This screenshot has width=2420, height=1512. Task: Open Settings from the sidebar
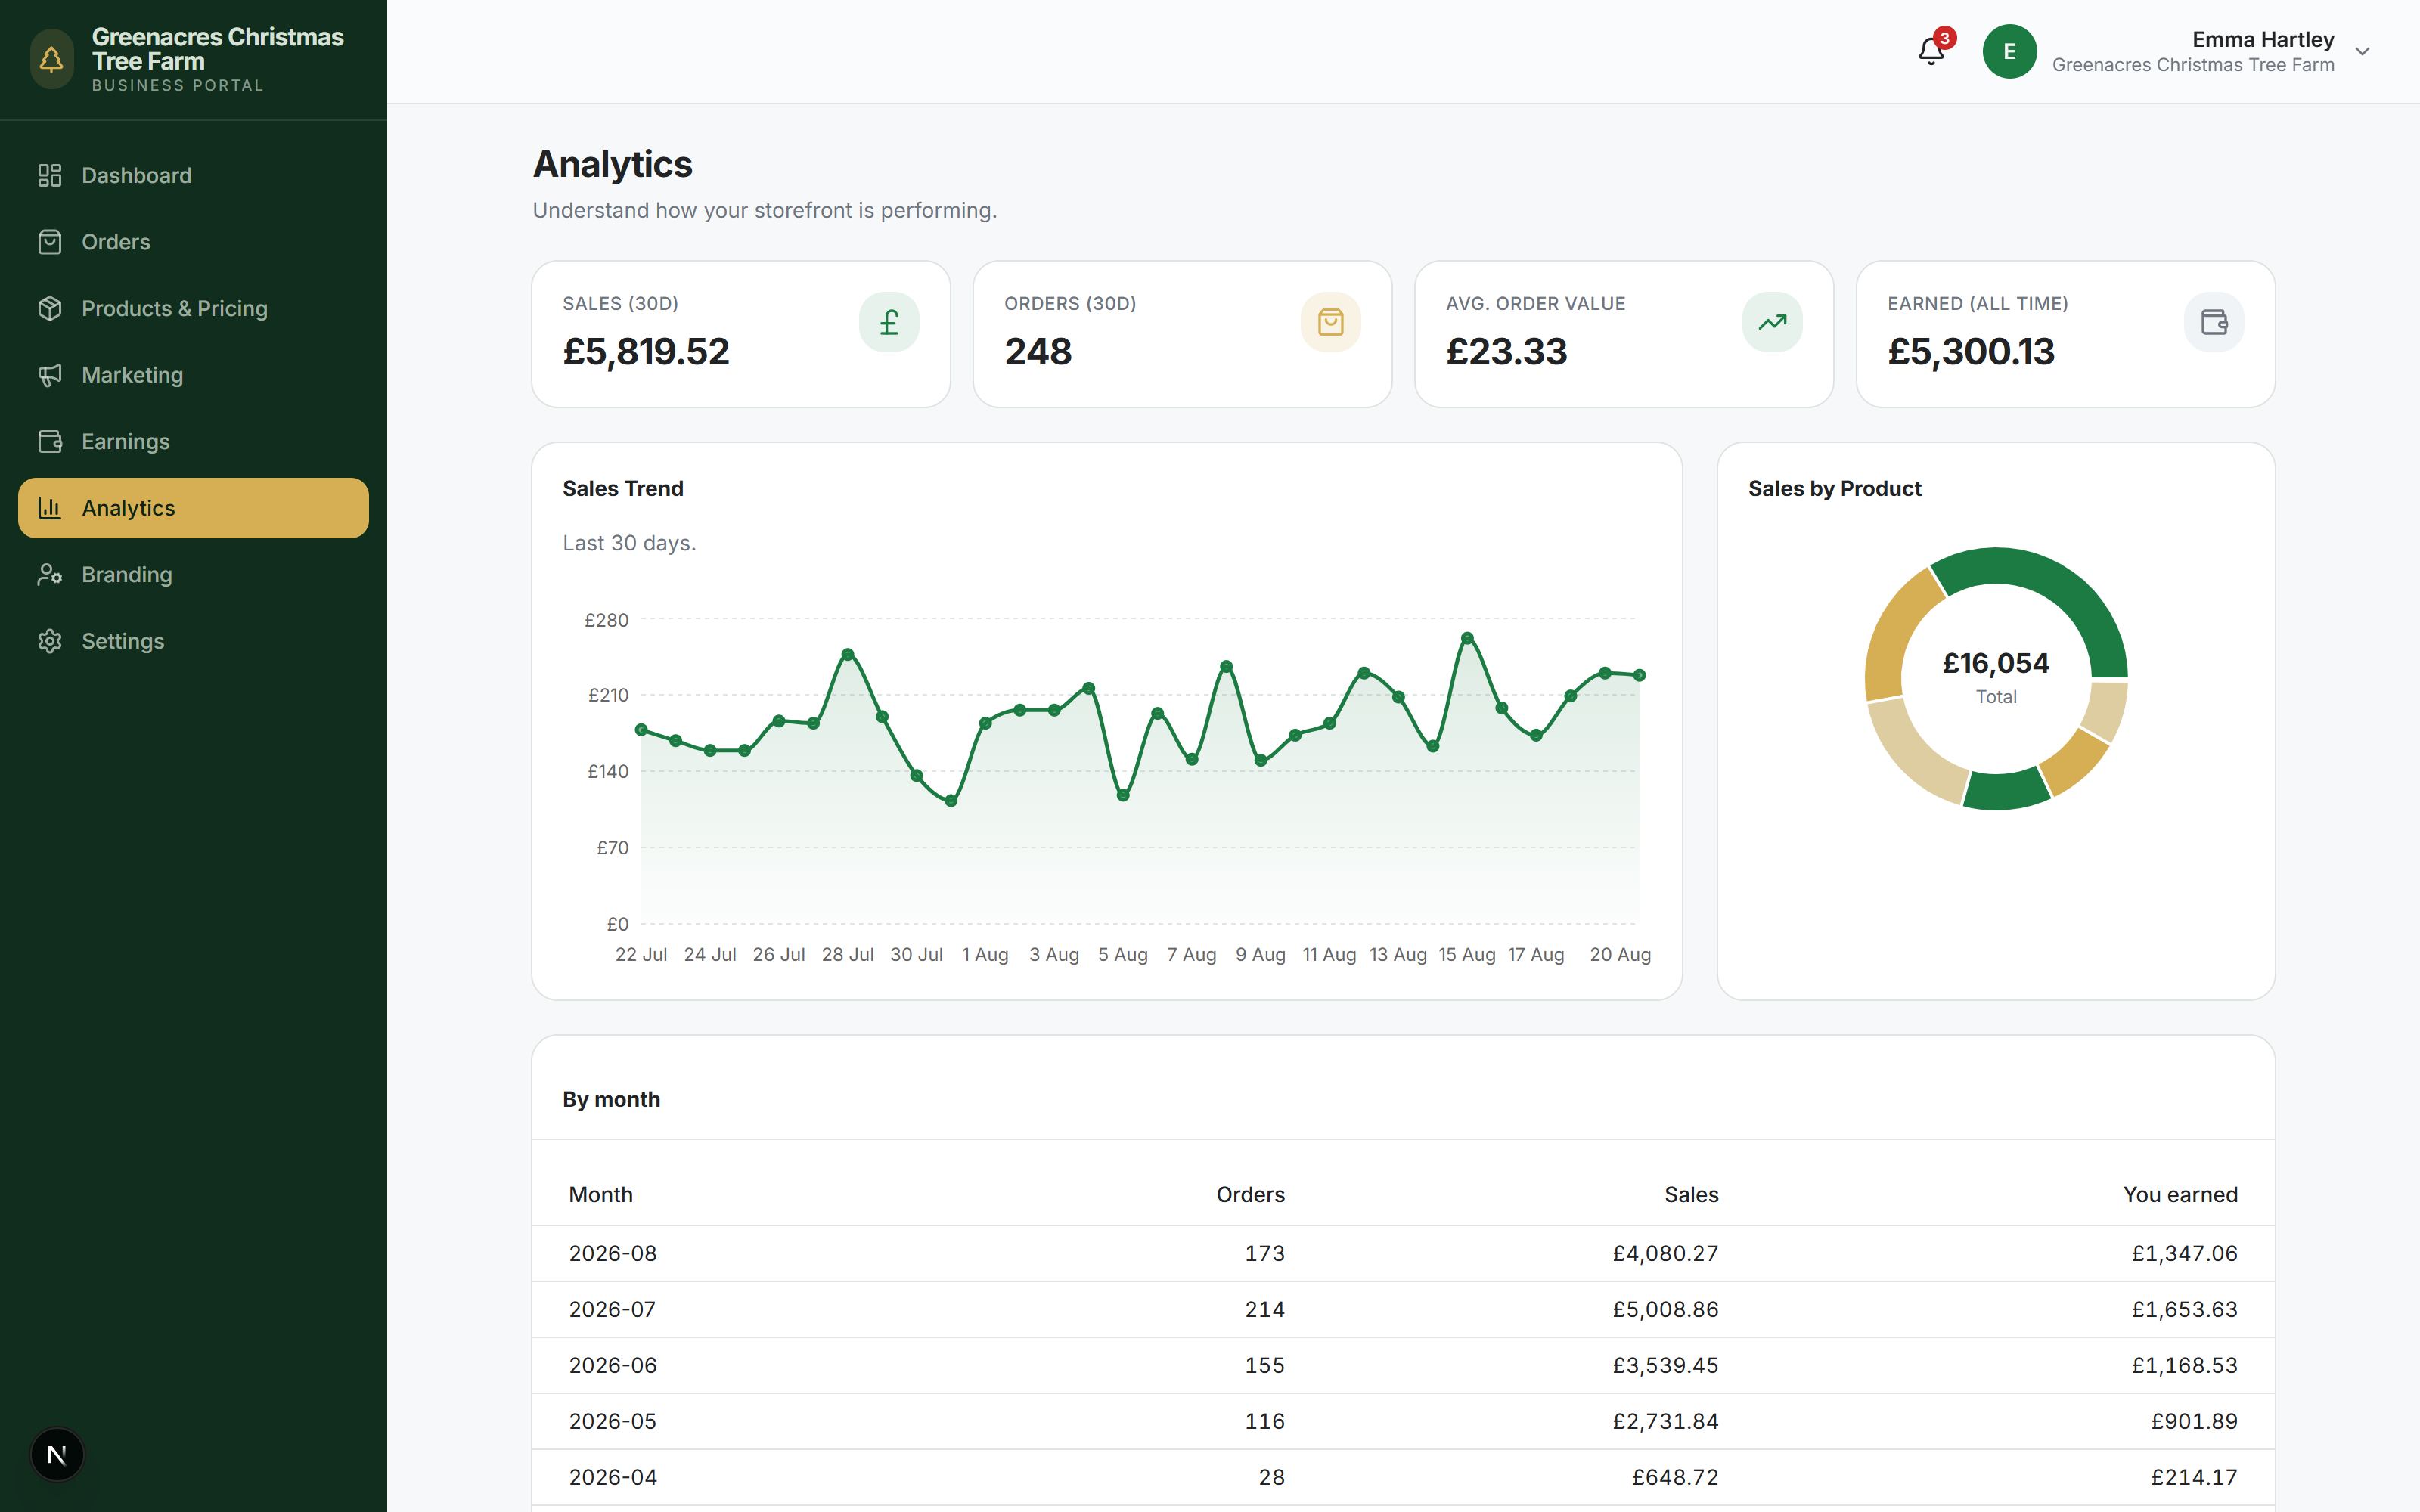(193, 641)
